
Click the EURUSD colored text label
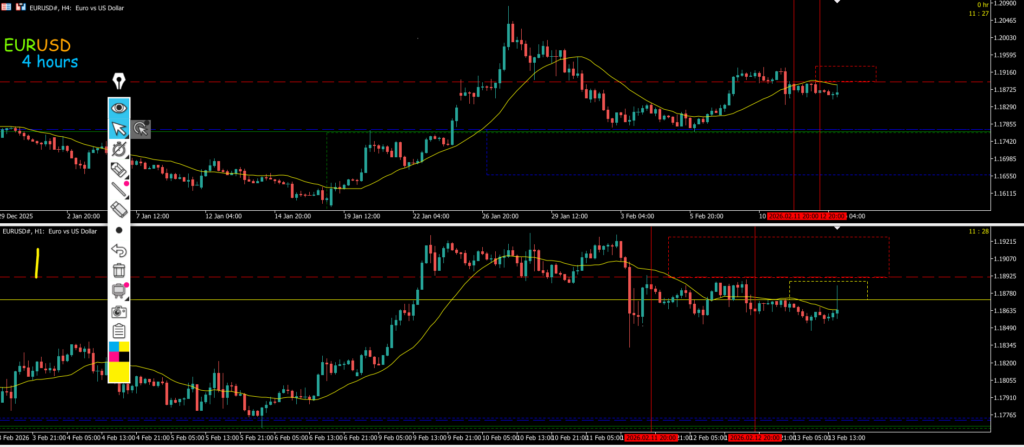(x=37, y=46)
